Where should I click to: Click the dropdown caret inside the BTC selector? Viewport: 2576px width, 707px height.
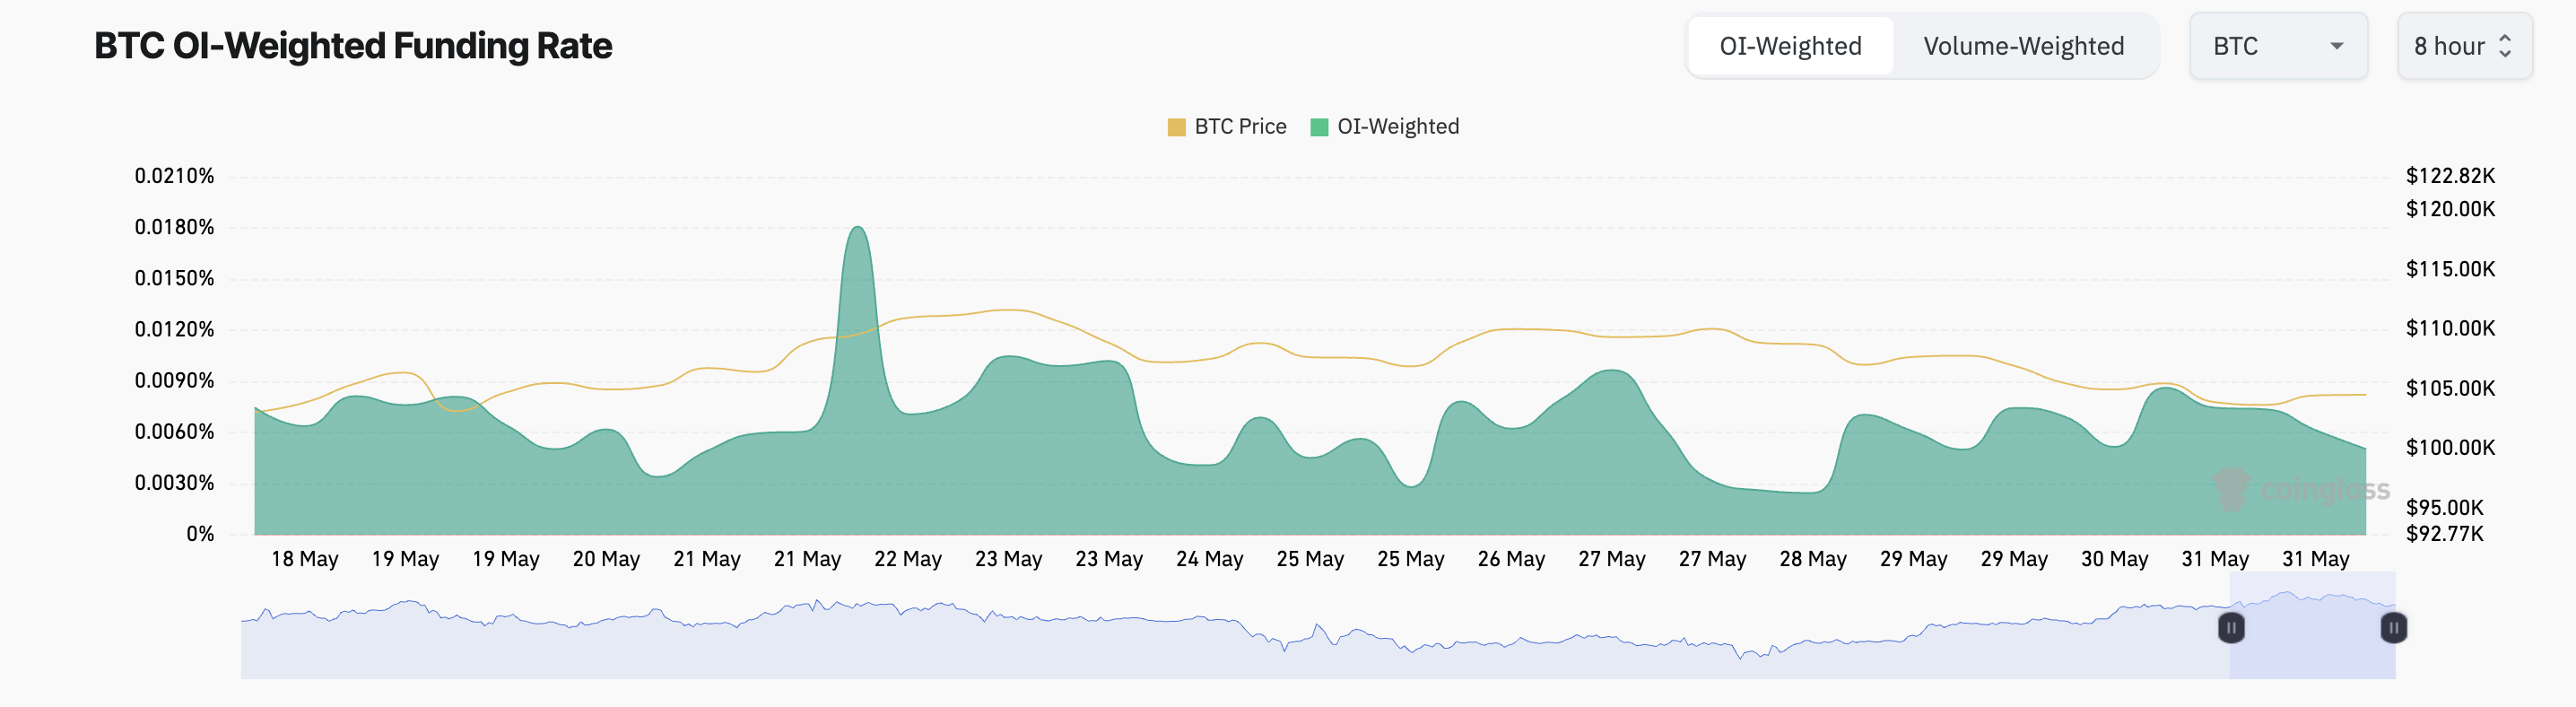pos(2338,45)
